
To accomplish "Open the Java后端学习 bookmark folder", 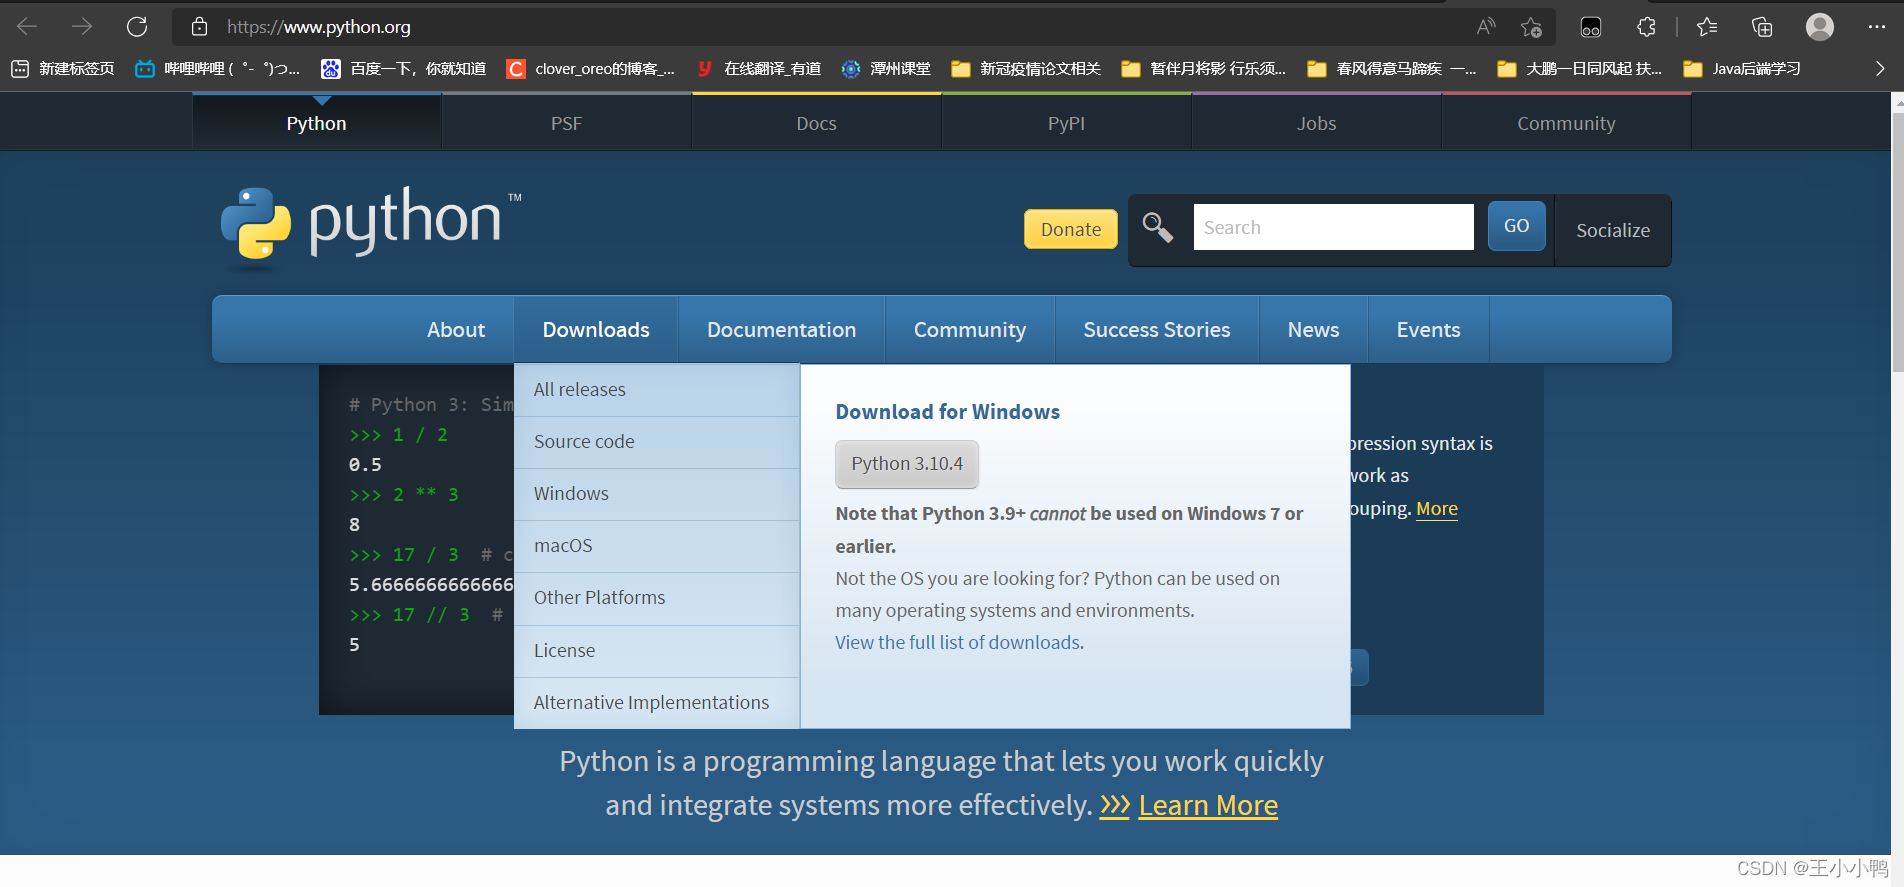I will click(x=1742, y=68).
